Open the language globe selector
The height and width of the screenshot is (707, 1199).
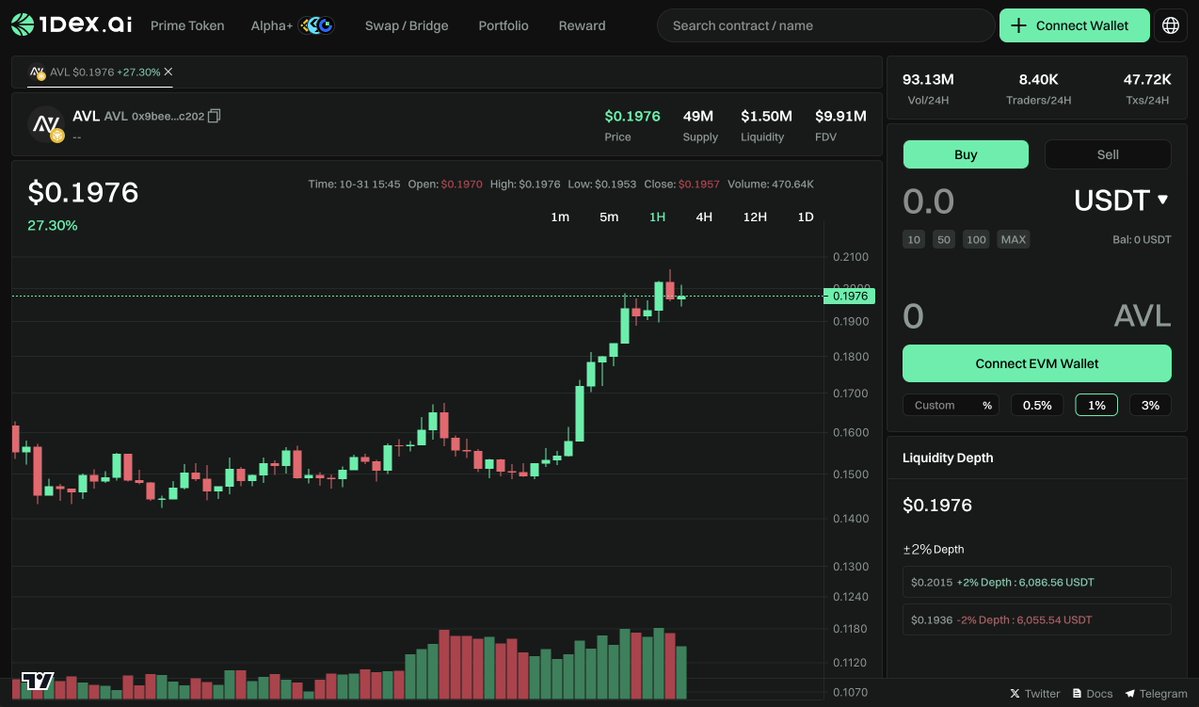(1170, 24)
